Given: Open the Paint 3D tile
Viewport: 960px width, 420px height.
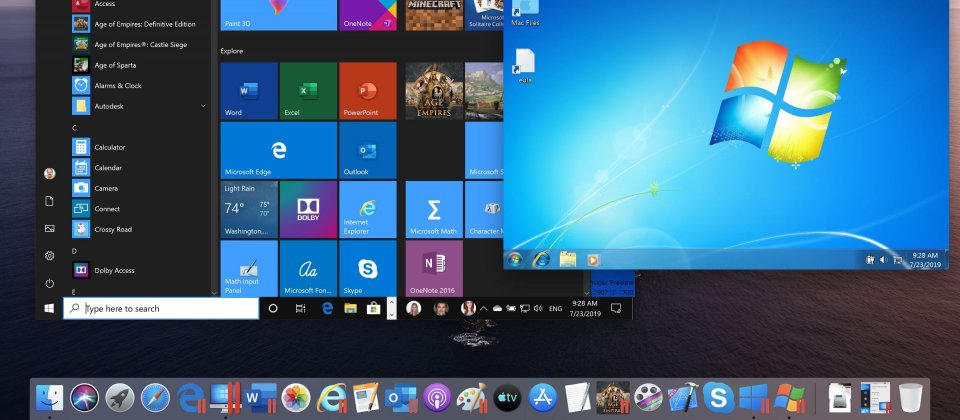Looking at the screenshot, I should click(279, 15).
